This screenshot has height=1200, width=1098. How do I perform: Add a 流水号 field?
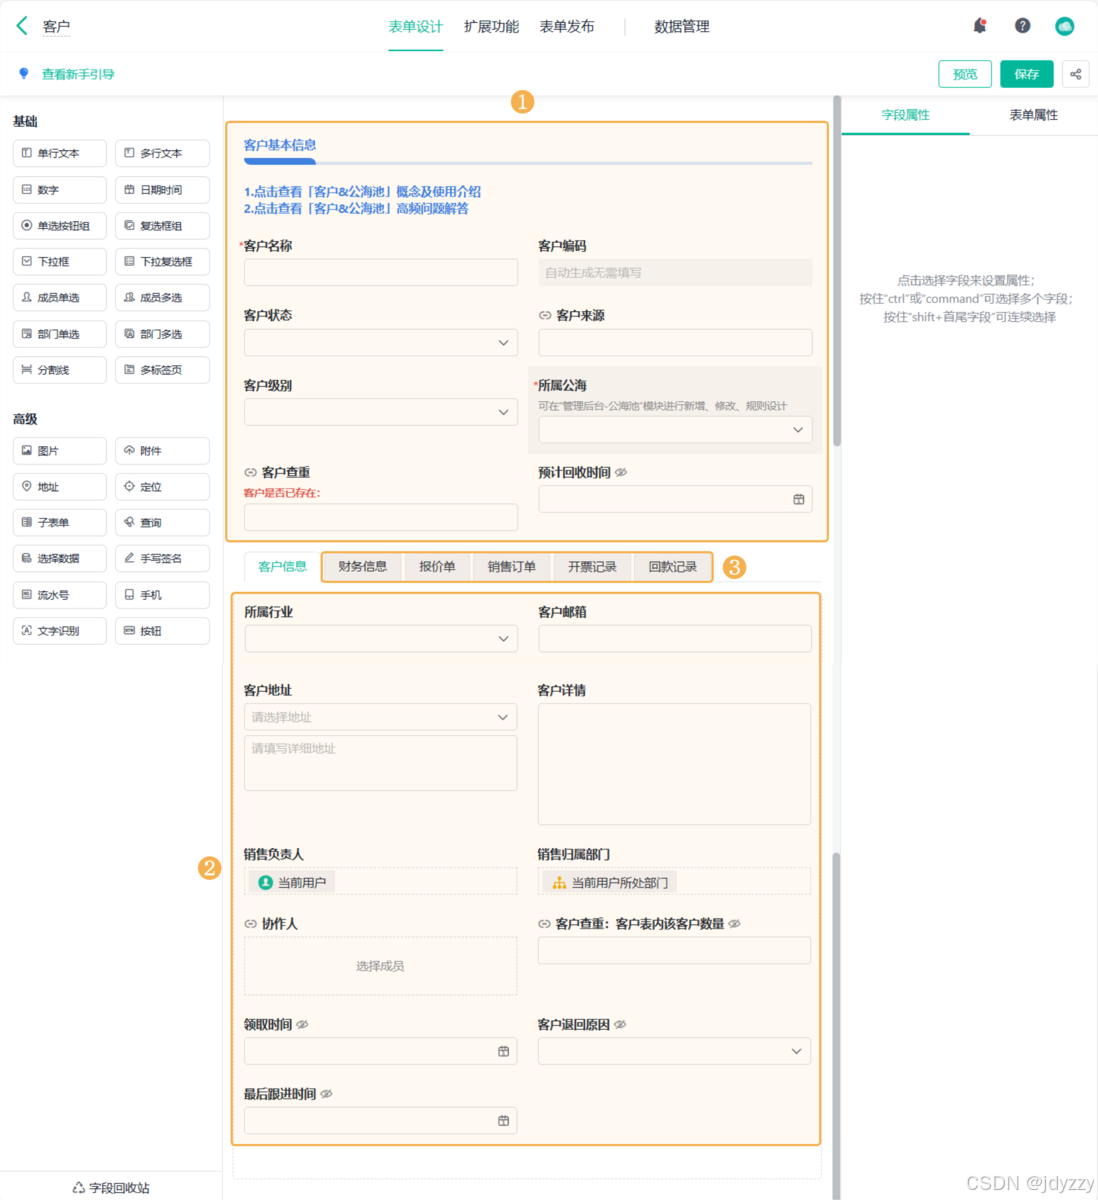pyautogui.click(x=60, y=595)
